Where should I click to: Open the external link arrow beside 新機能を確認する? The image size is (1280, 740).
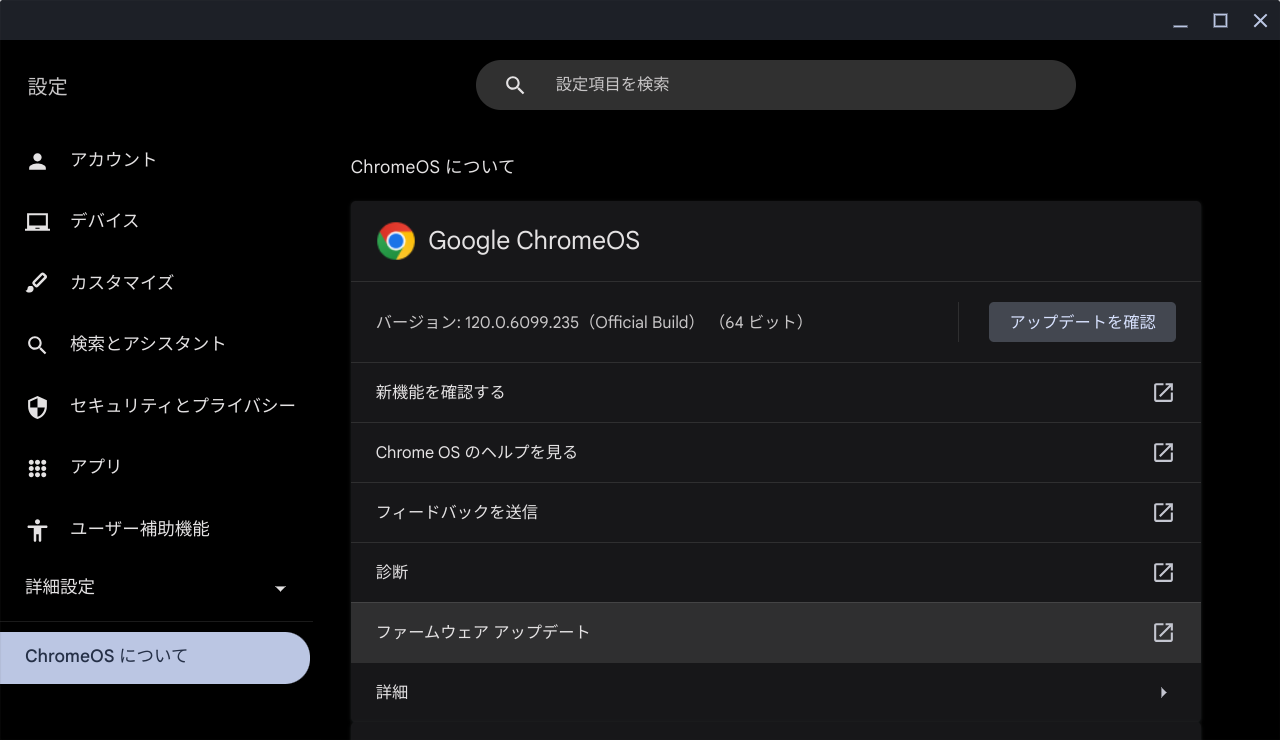1163,392
